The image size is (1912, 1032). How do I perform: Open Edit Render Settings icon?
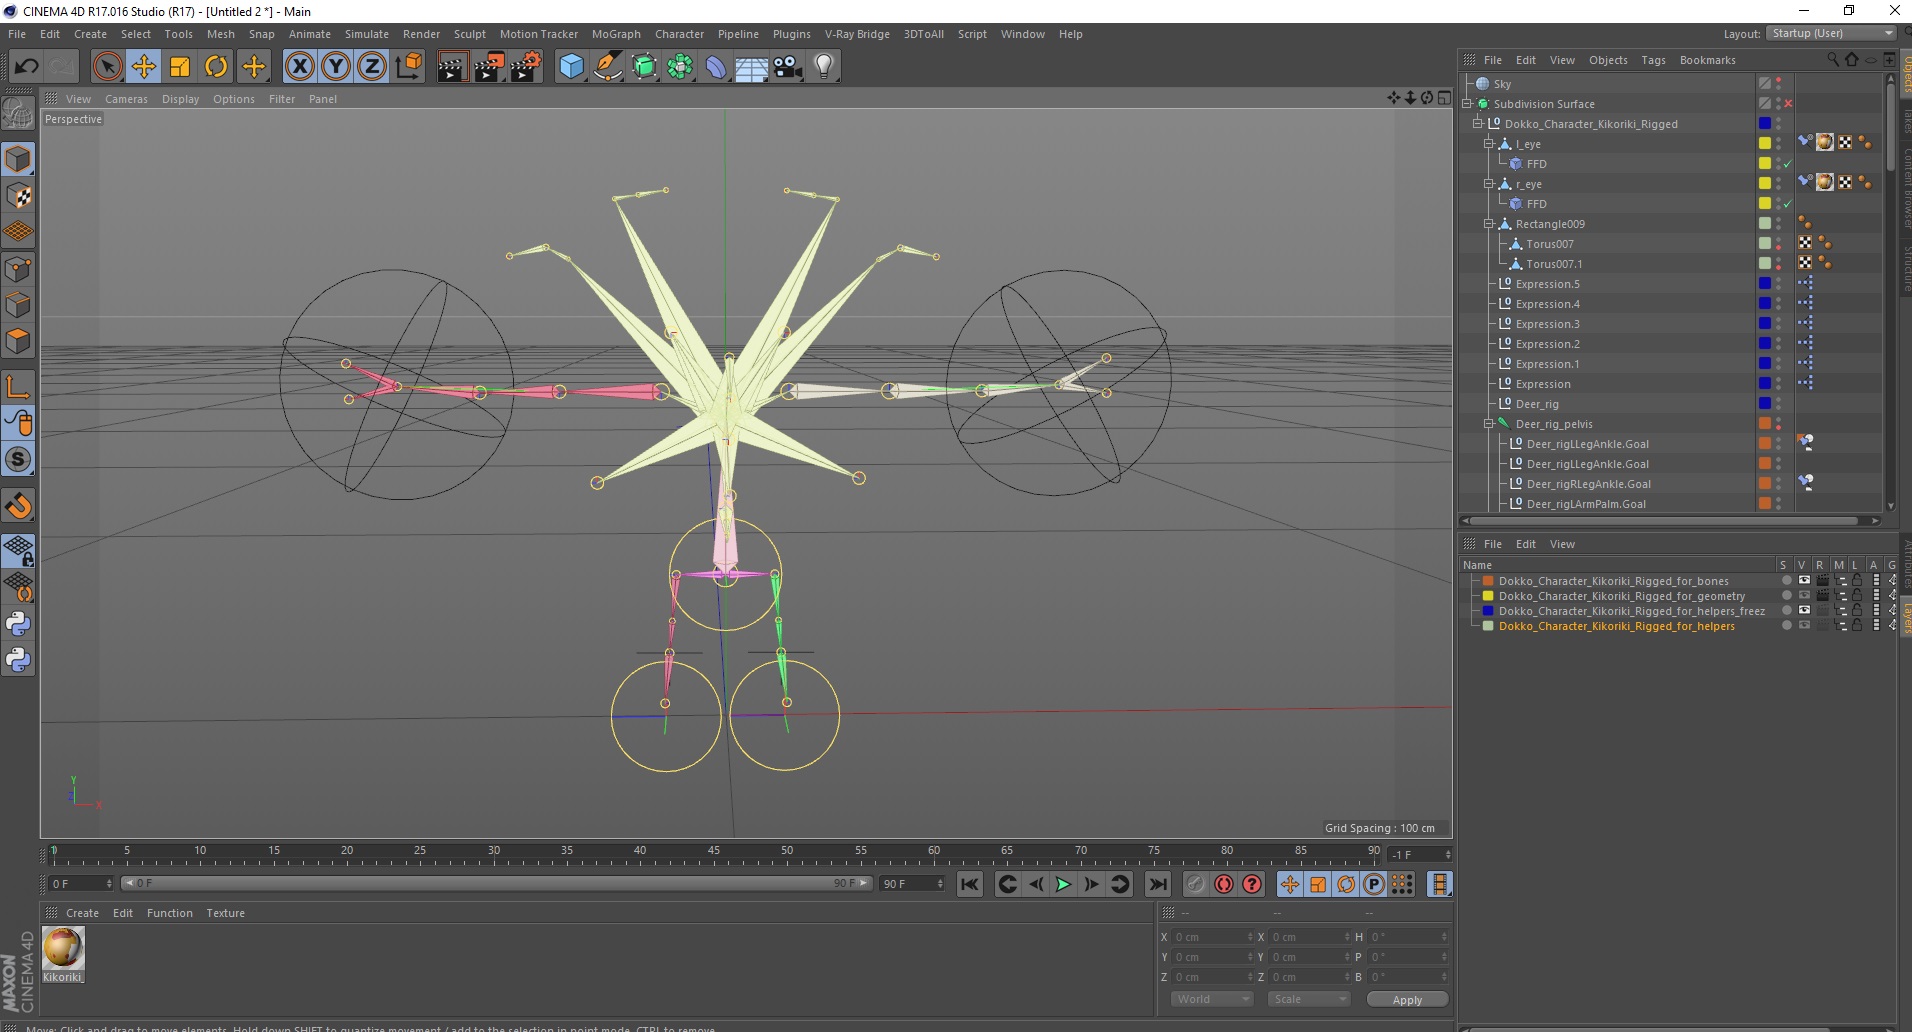point(526,67)
